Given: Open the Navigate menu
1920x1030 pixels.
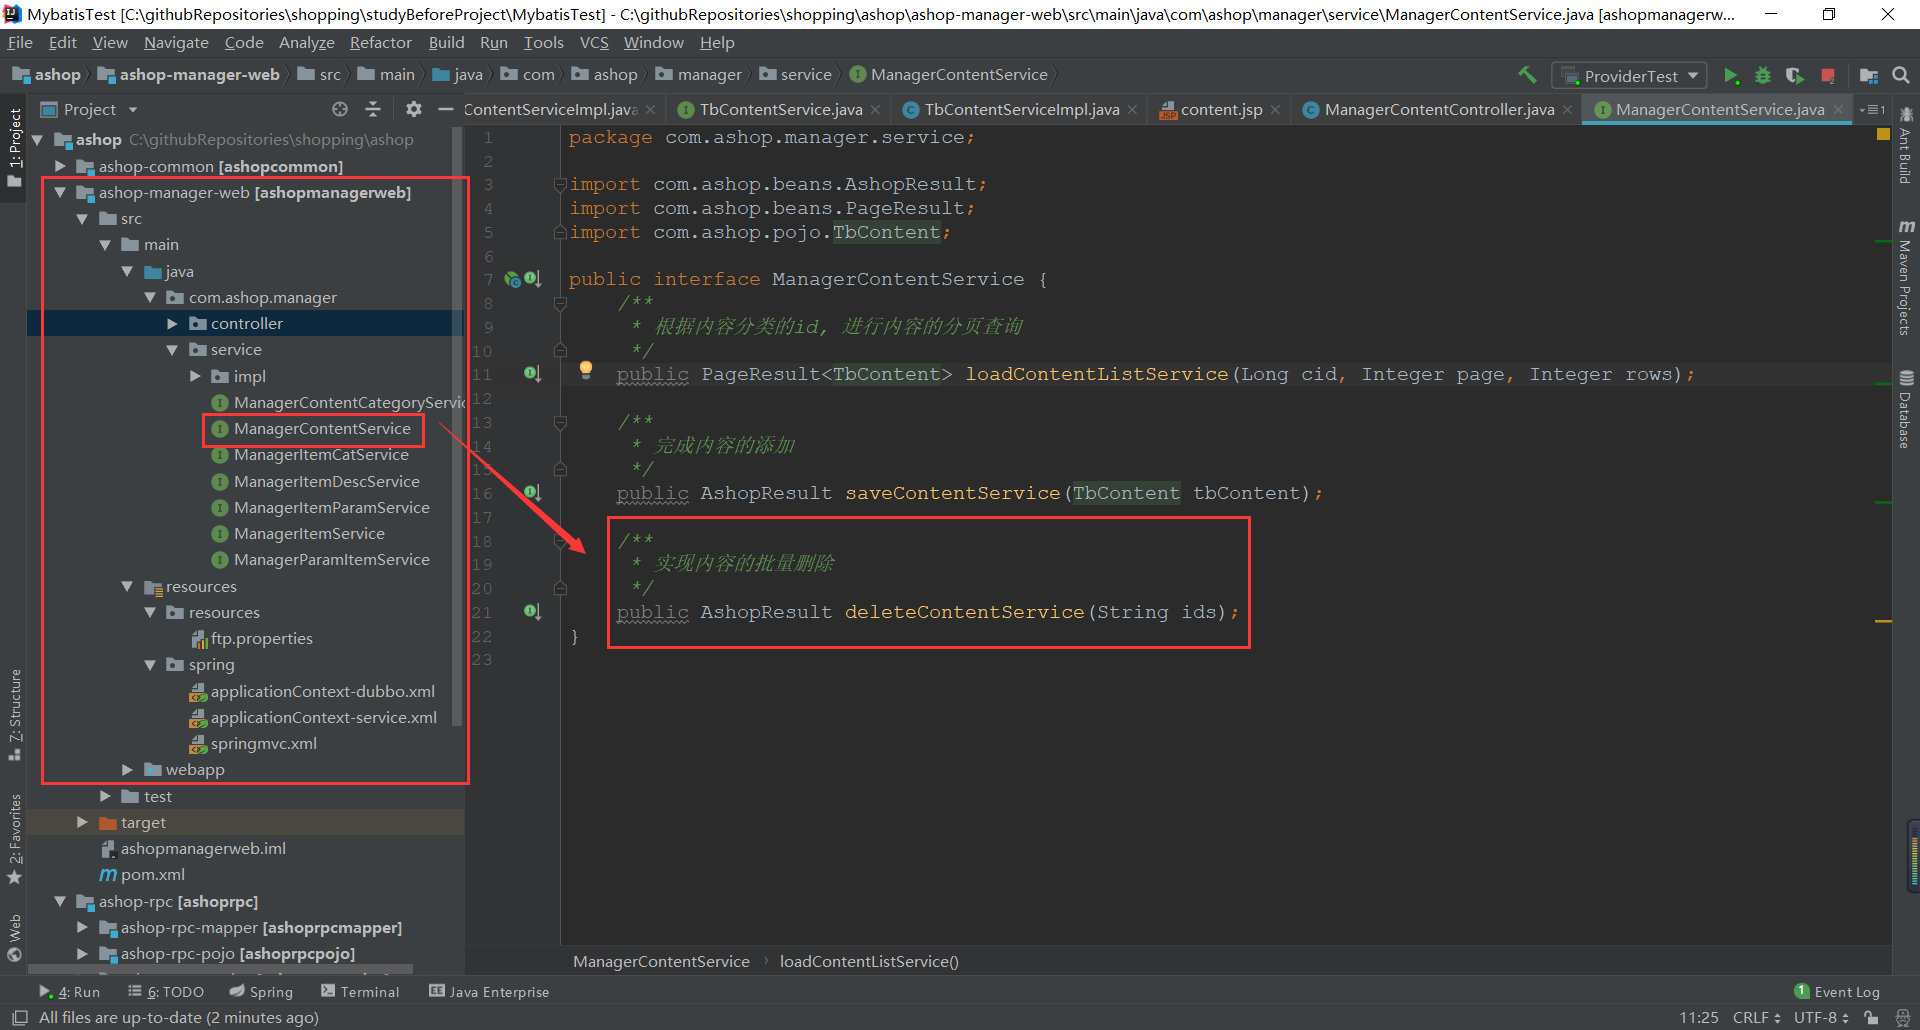Looking at the screenshot, I should point(176,43).
